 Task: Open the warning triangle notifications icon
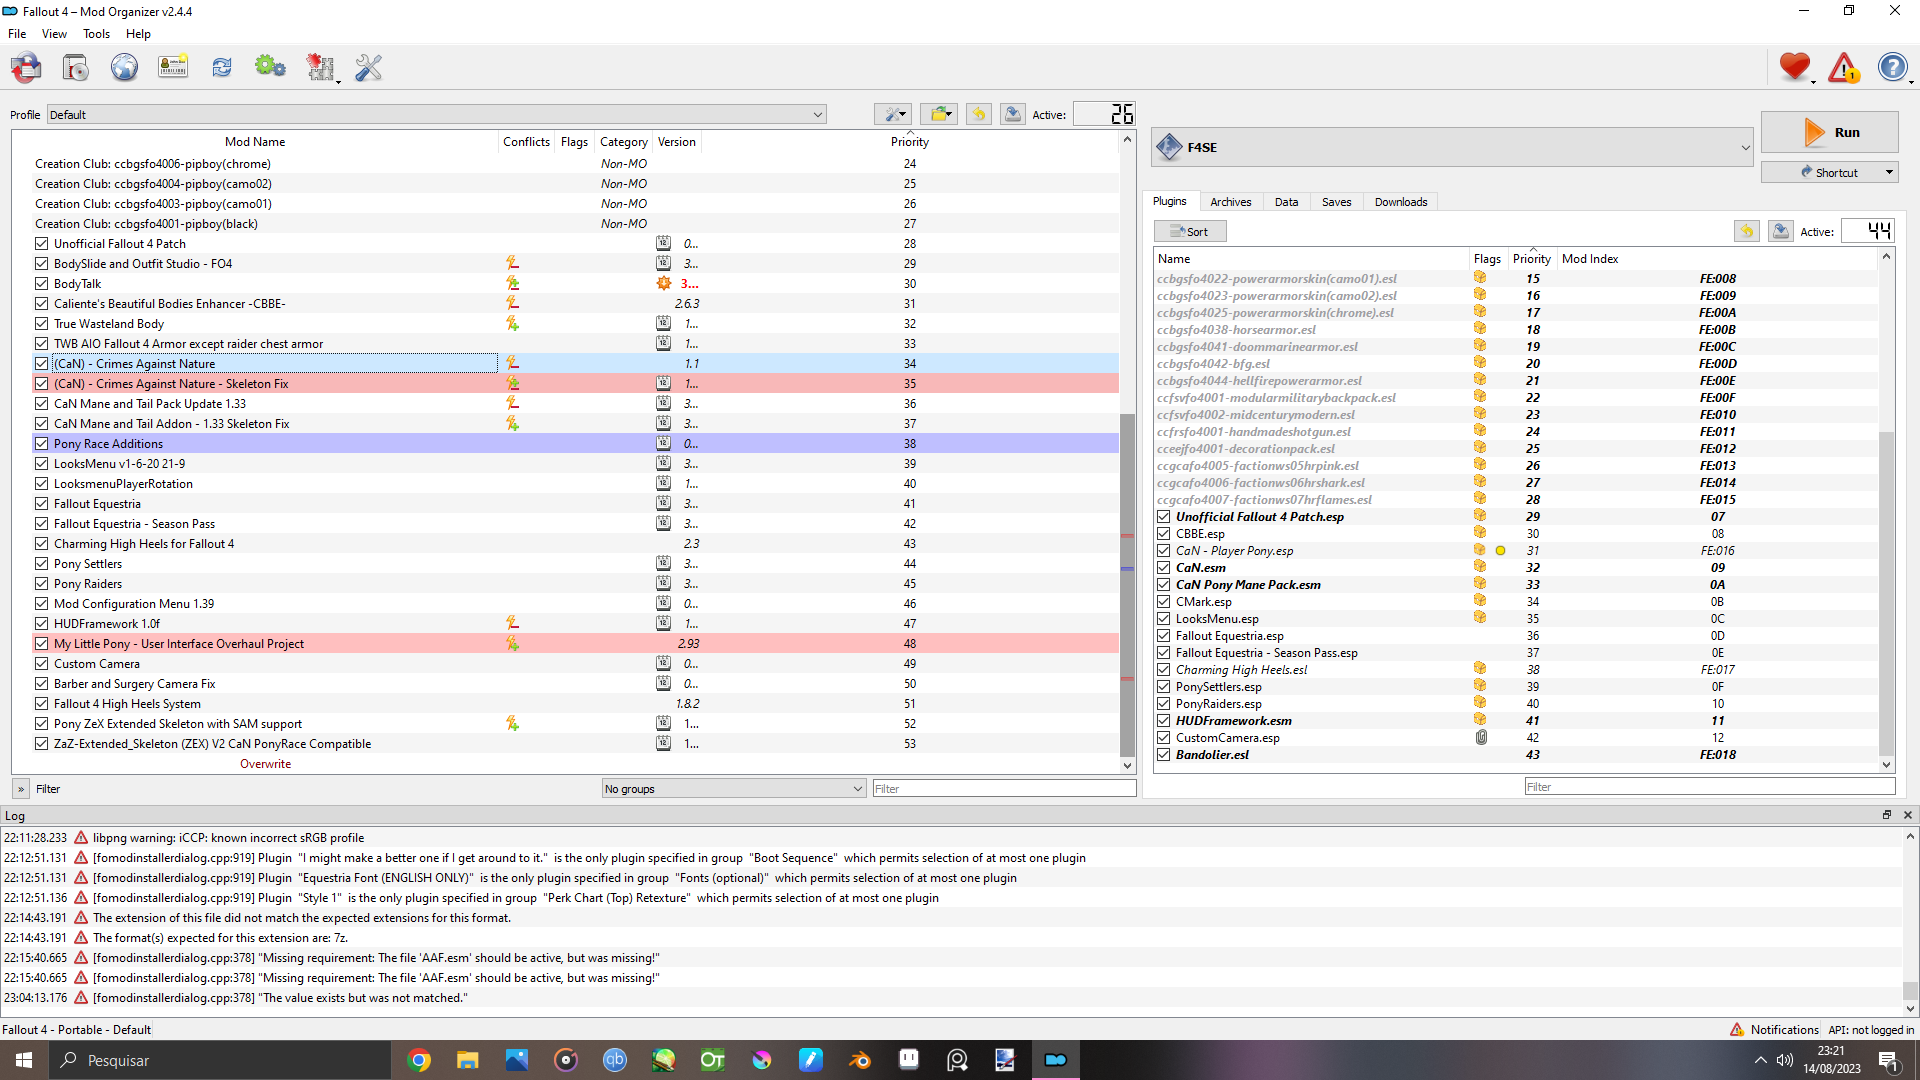(x=1843, y=68)
